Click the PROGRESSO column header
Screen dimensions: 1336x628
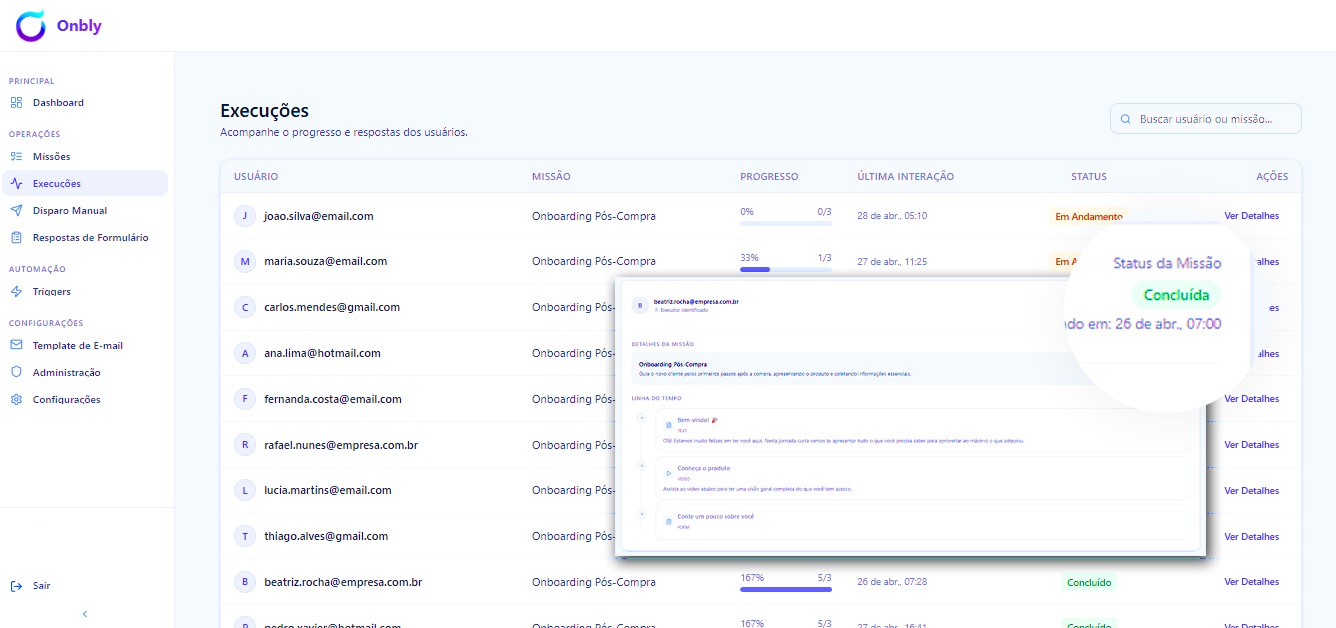(769, 177)
